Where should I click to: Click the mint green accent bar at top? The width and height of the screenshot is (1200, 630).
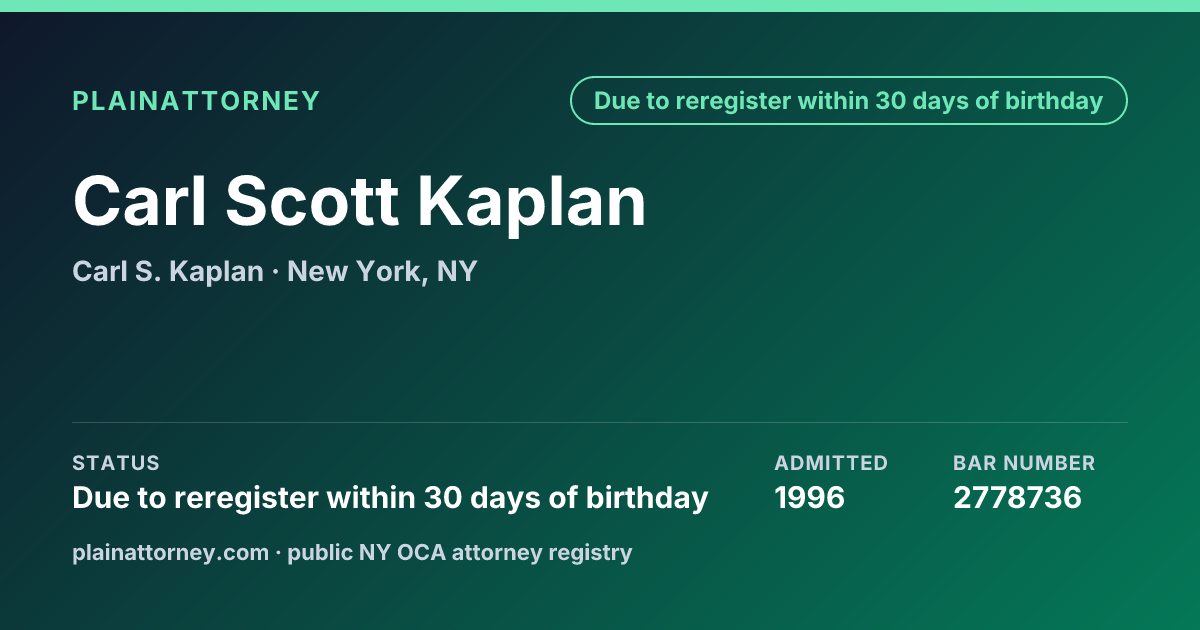pos(600,6)
